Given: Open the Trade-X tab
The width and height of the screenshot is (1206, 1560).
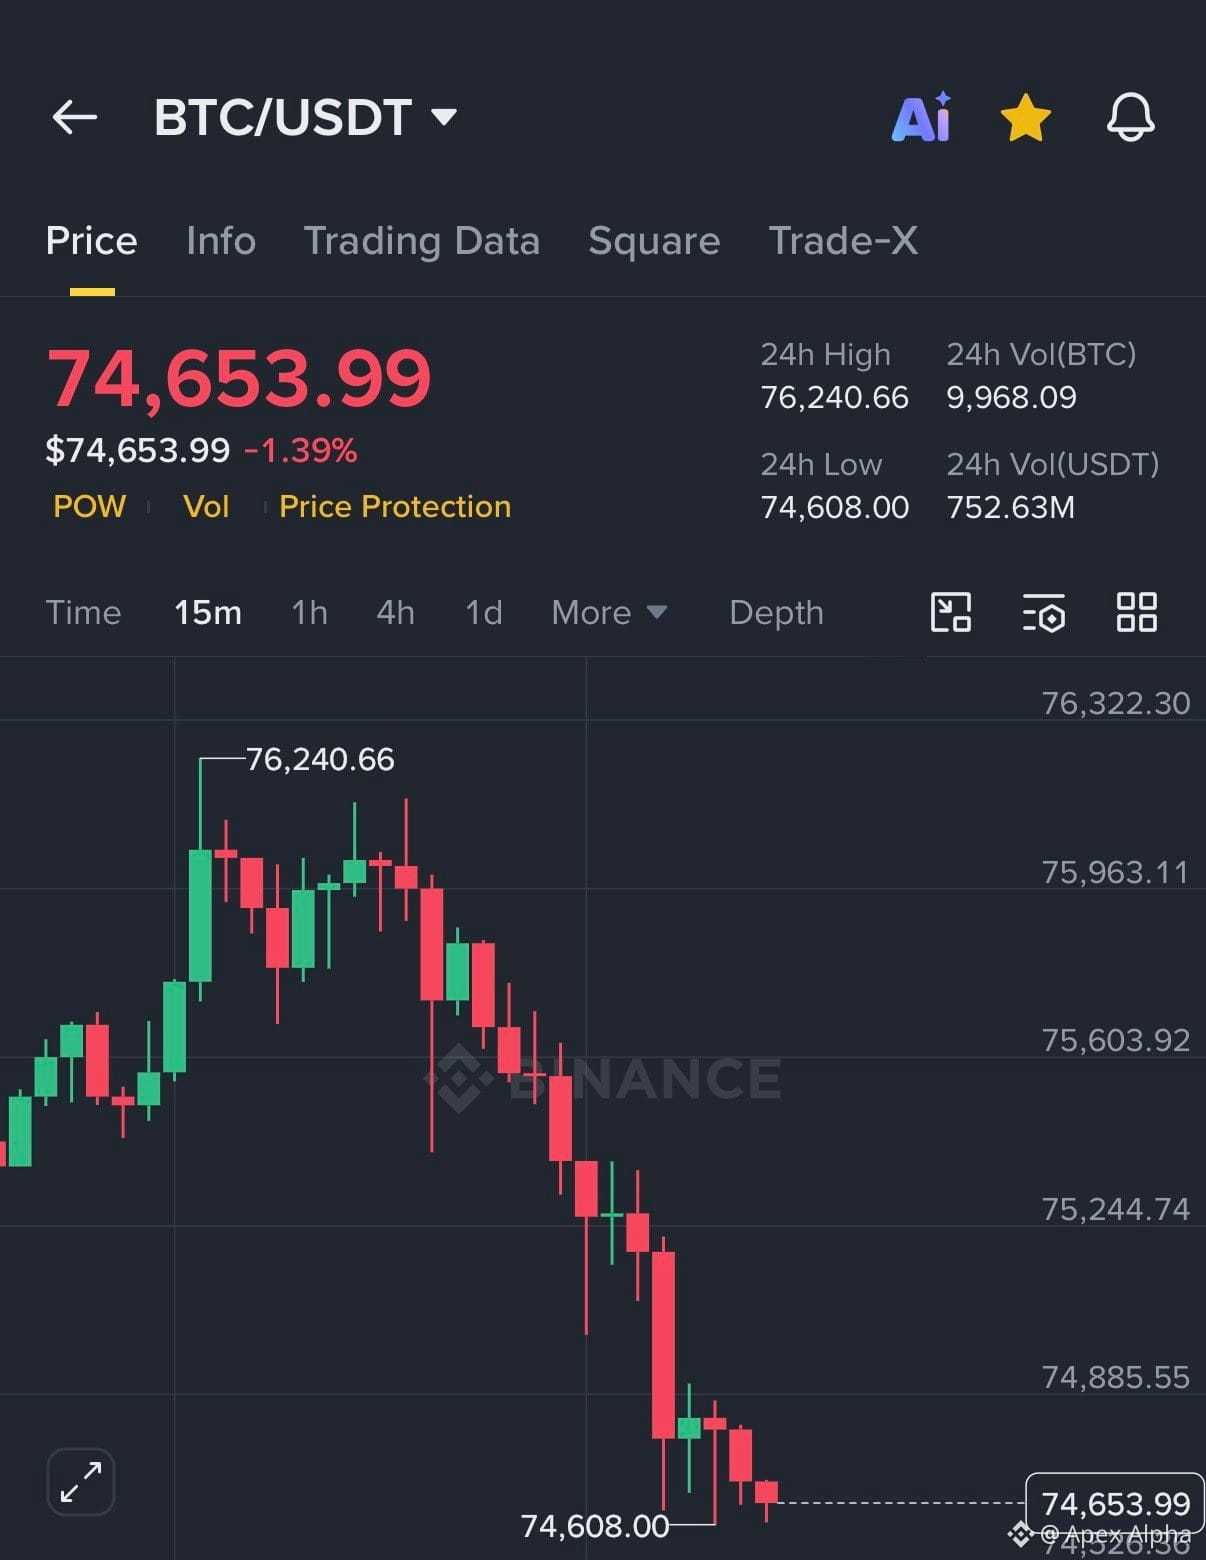Looking at the screenshot, I should tap(843, 241).
